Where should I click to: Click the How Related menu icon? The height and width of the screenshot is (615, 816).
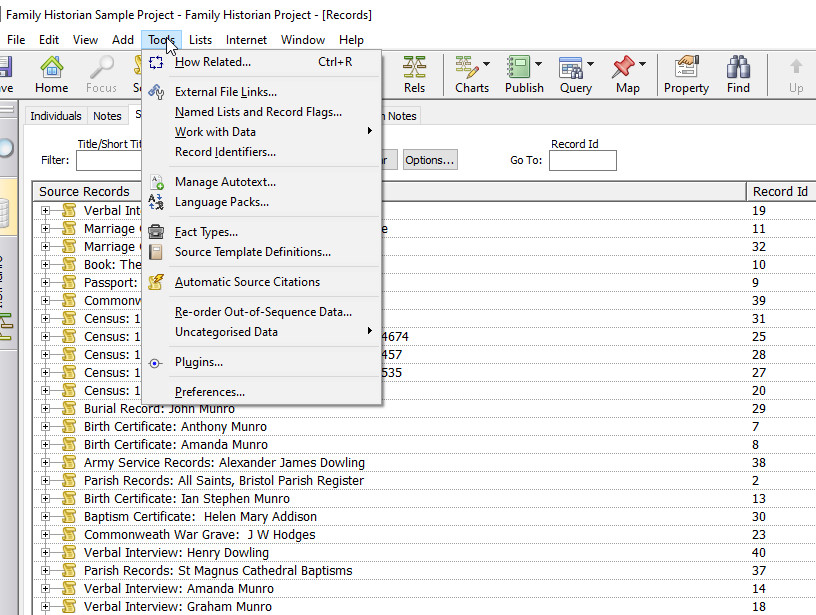(156, 62)
